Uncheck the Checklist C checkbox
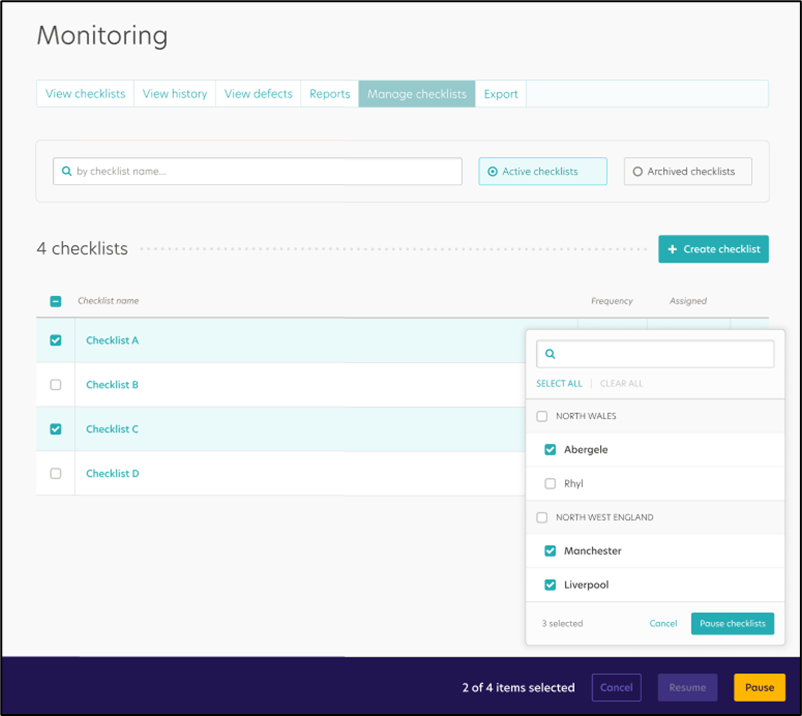This screenshot has width=802, height=716. [x=55, y=428]
